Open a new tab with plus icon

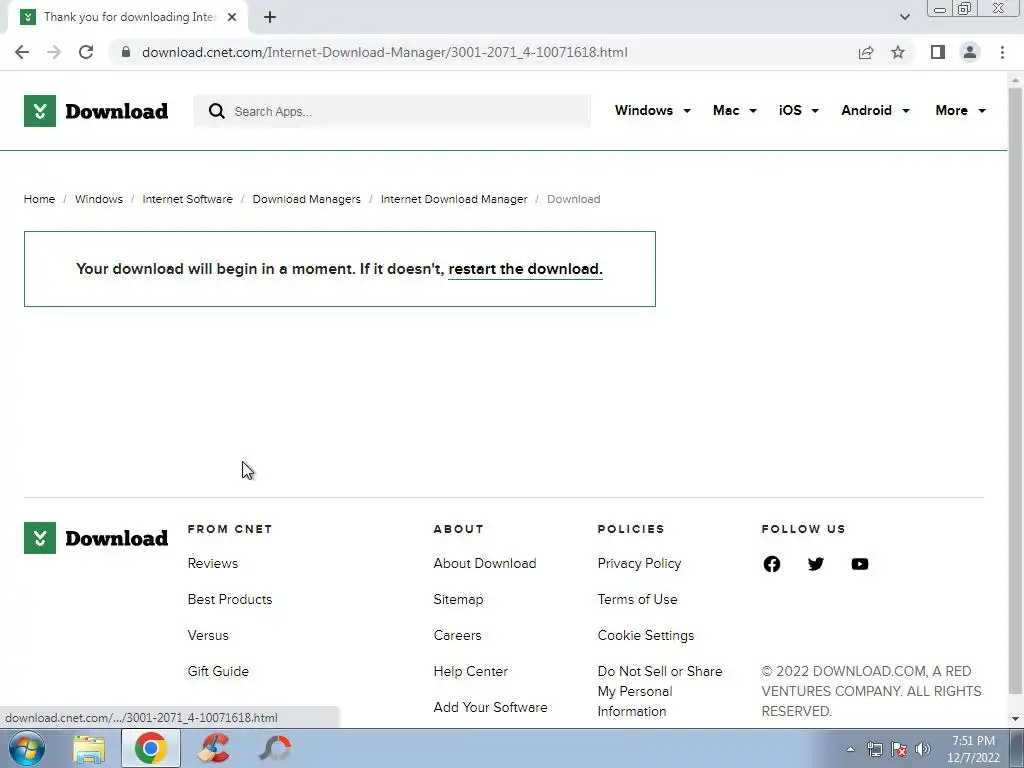pos(270,18)
